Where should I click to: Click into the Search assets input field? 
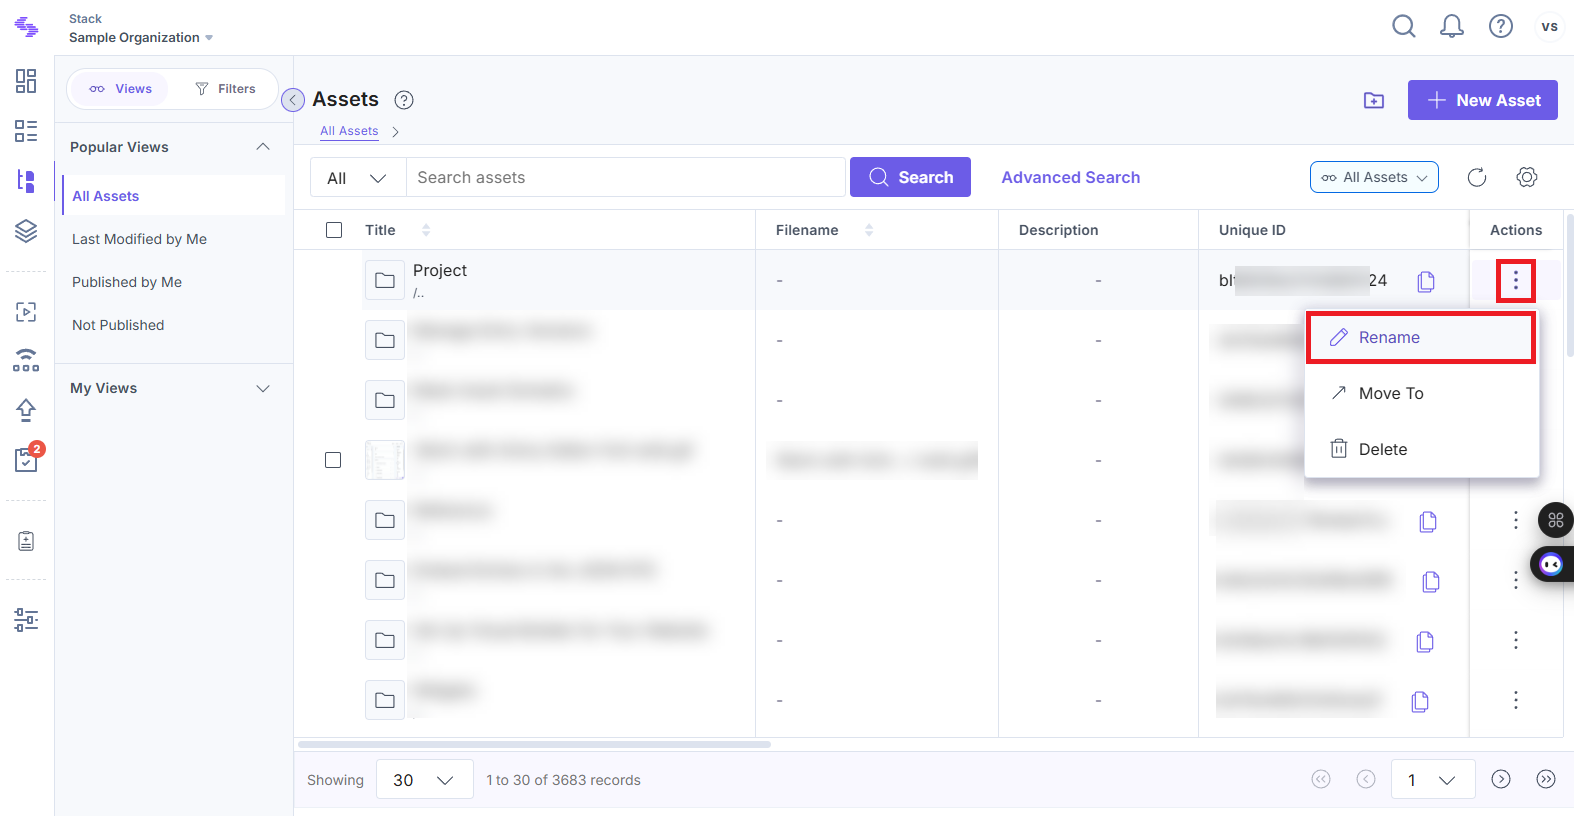tap(625, 178)
